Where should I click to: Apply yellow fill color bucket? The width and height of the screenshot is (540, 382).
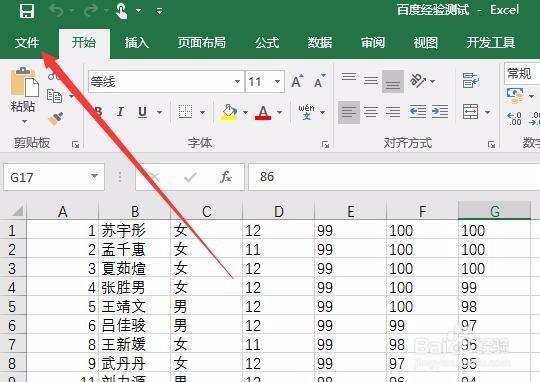[229, 112]
